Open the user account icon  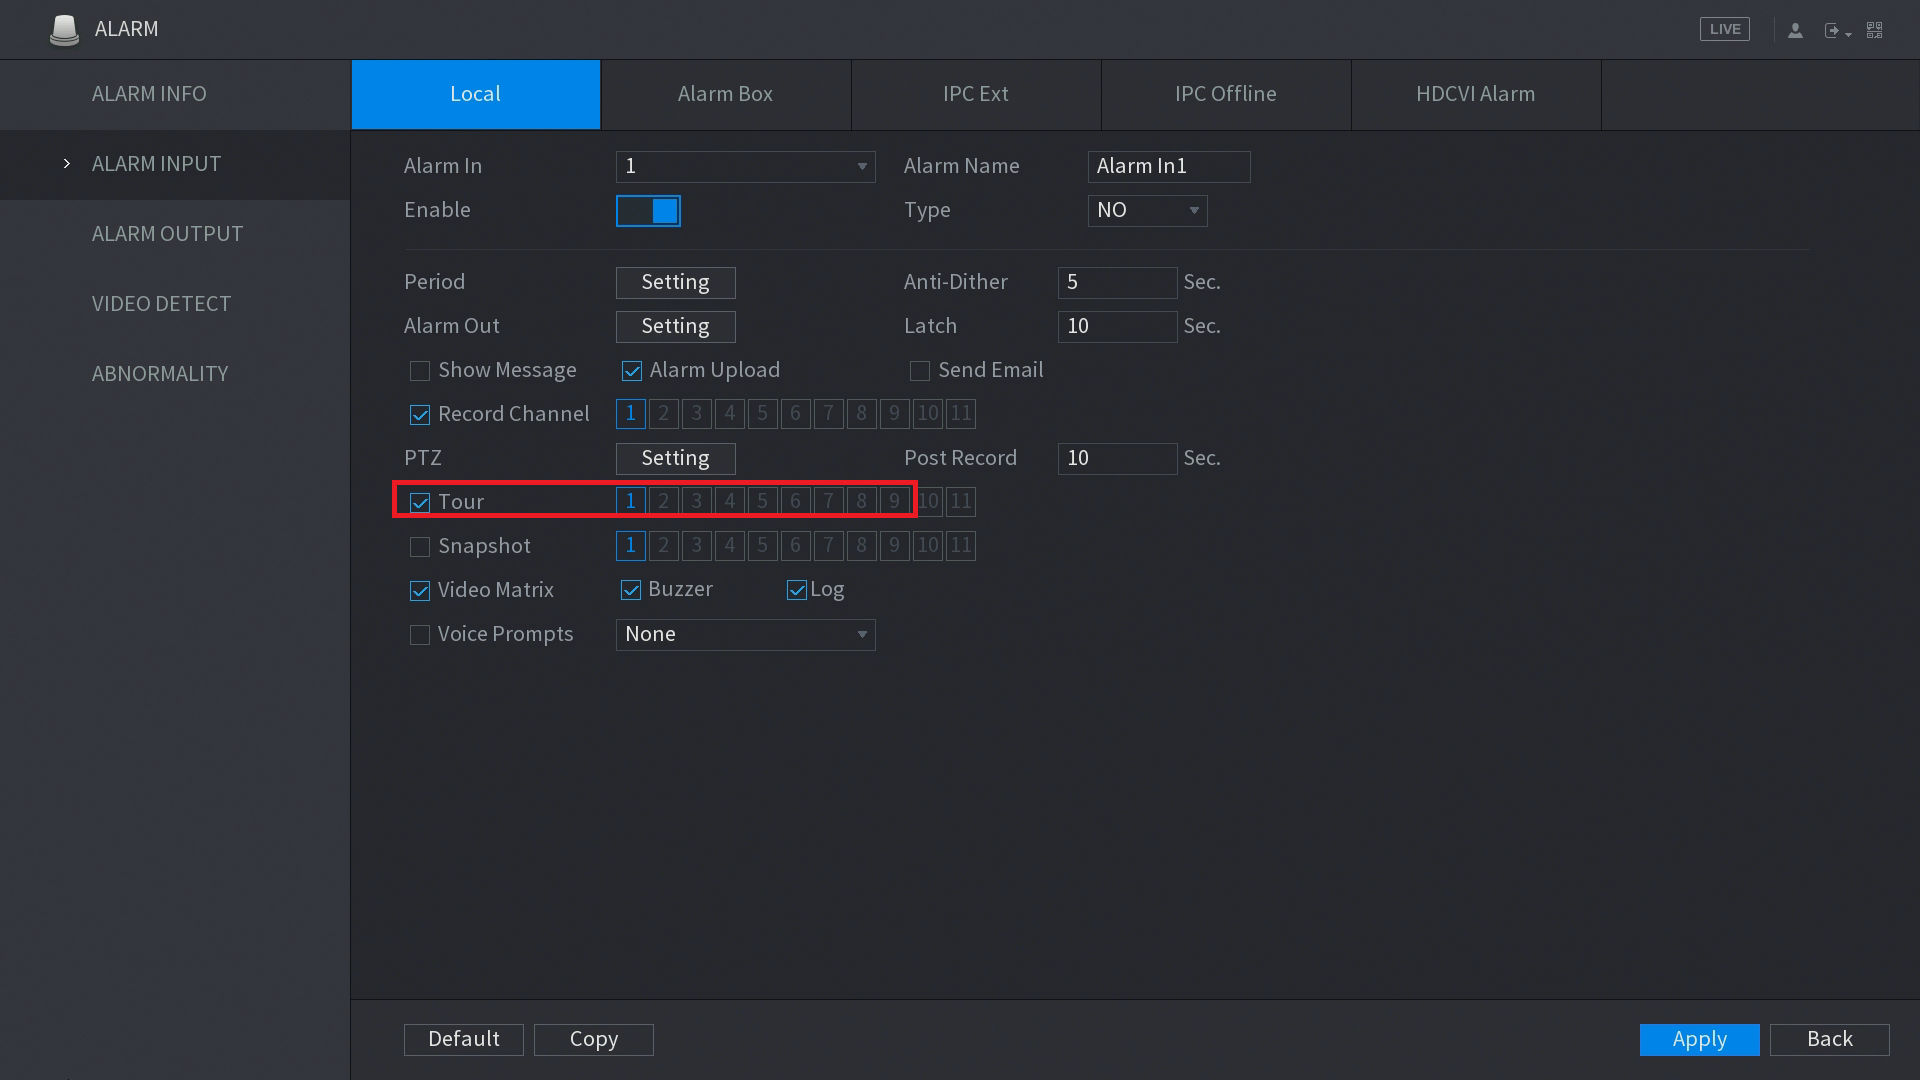click(1795, 30)
